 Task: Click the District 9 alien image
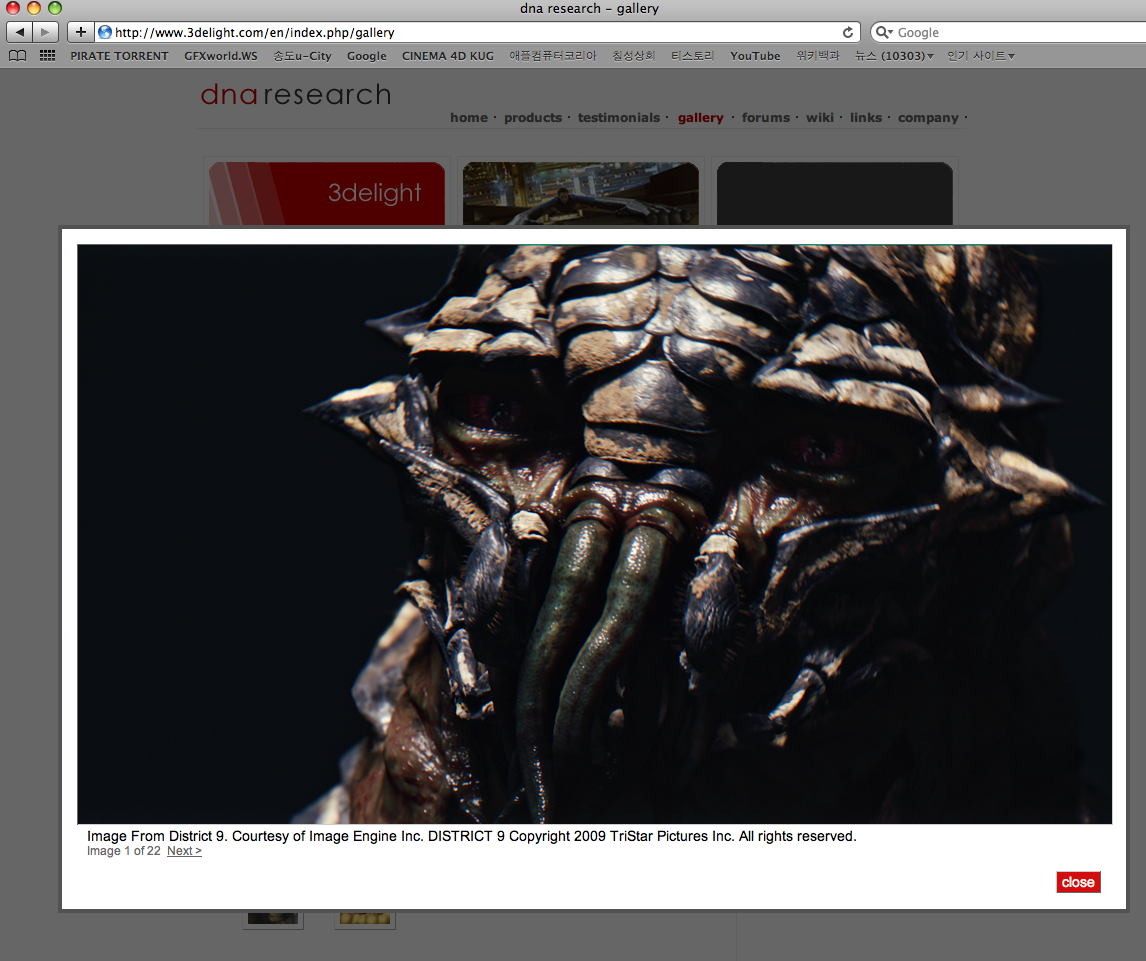tap(594, 534)
